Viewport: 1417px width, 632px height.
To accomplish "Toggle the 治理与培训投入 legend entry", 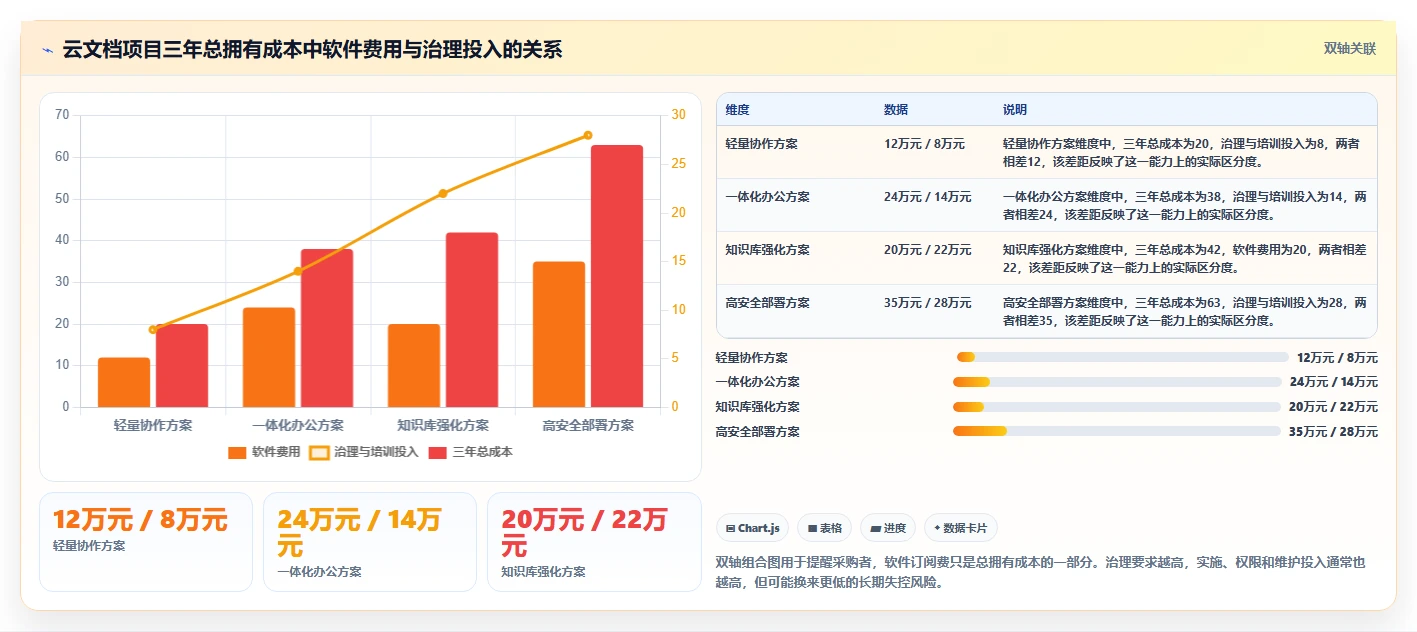I will coord(364,452).
